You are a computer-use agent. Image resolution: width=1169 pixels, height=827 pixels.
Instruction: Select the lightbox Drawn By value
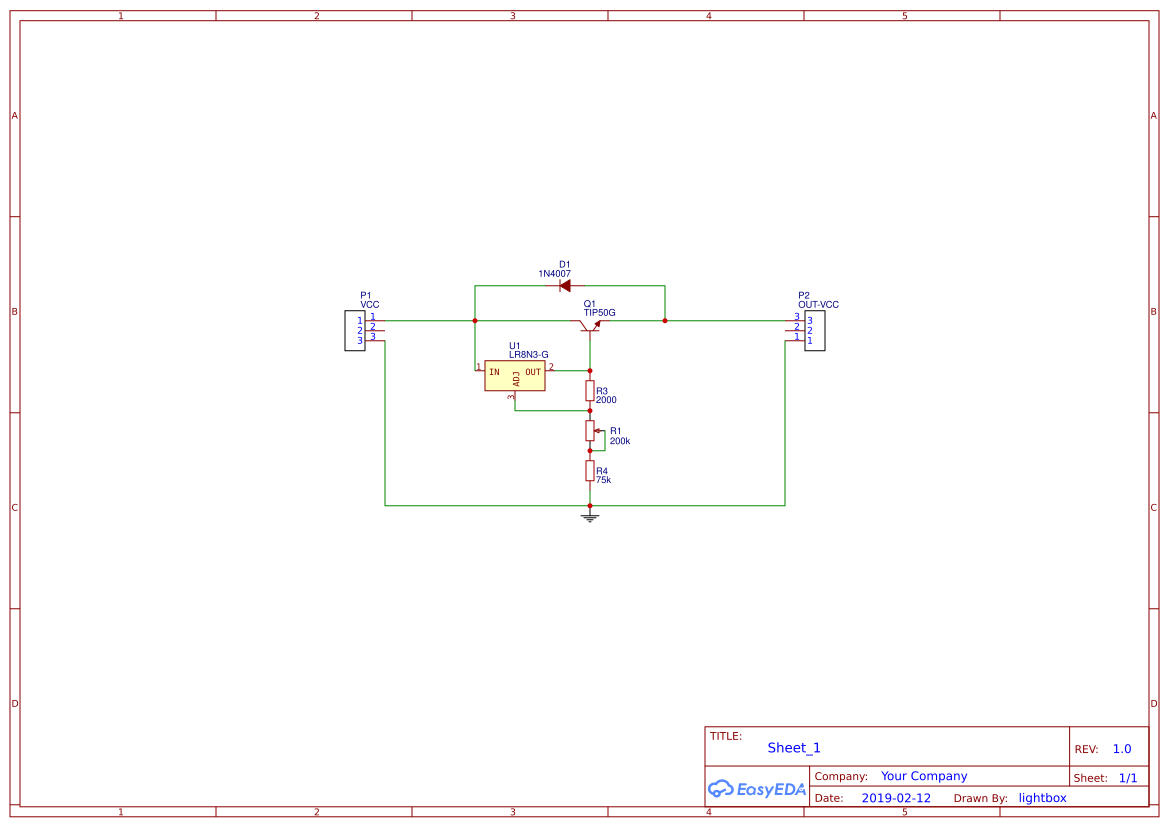(1042, 798)
